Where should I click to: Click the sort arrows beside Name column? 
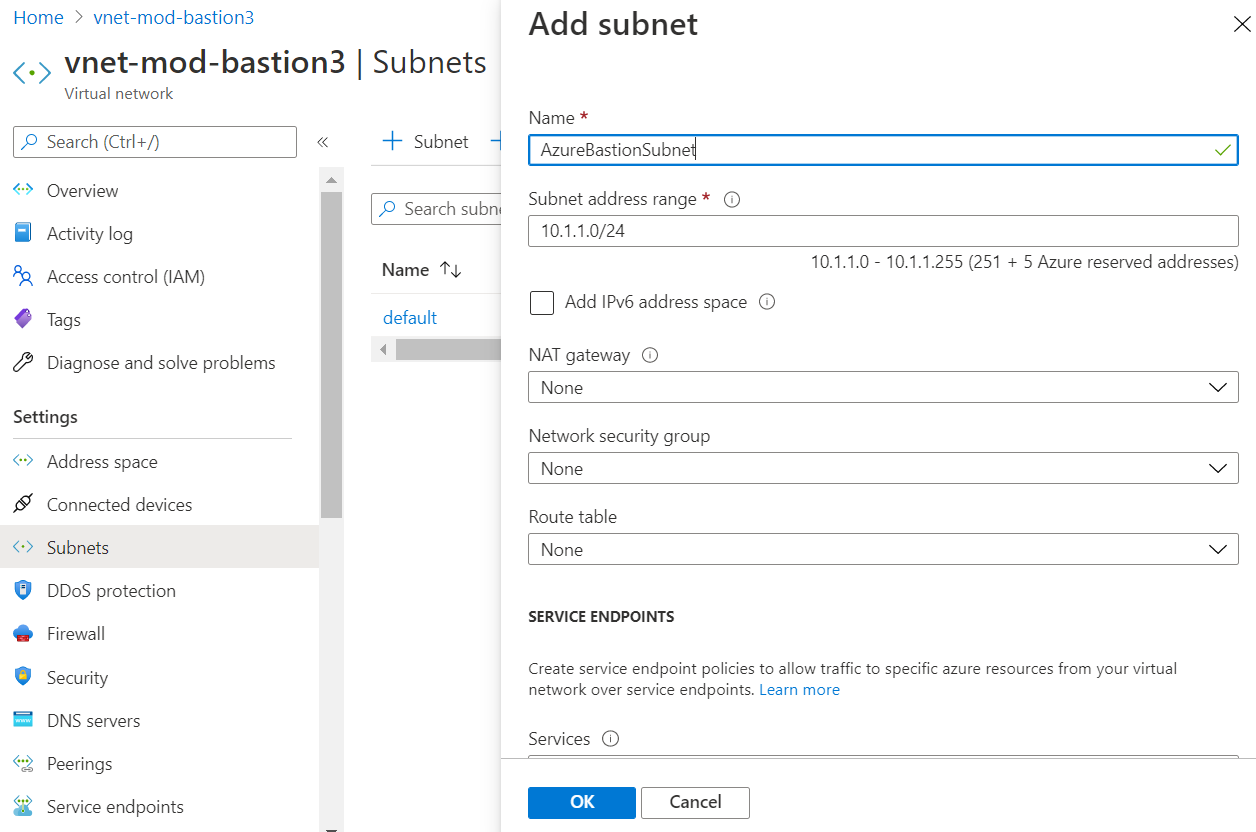point(450,270)
